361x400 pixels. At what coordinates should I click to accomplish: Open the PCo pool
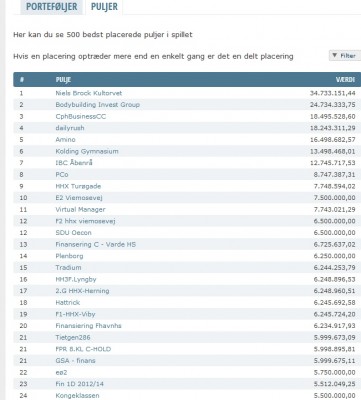[62, 174]
